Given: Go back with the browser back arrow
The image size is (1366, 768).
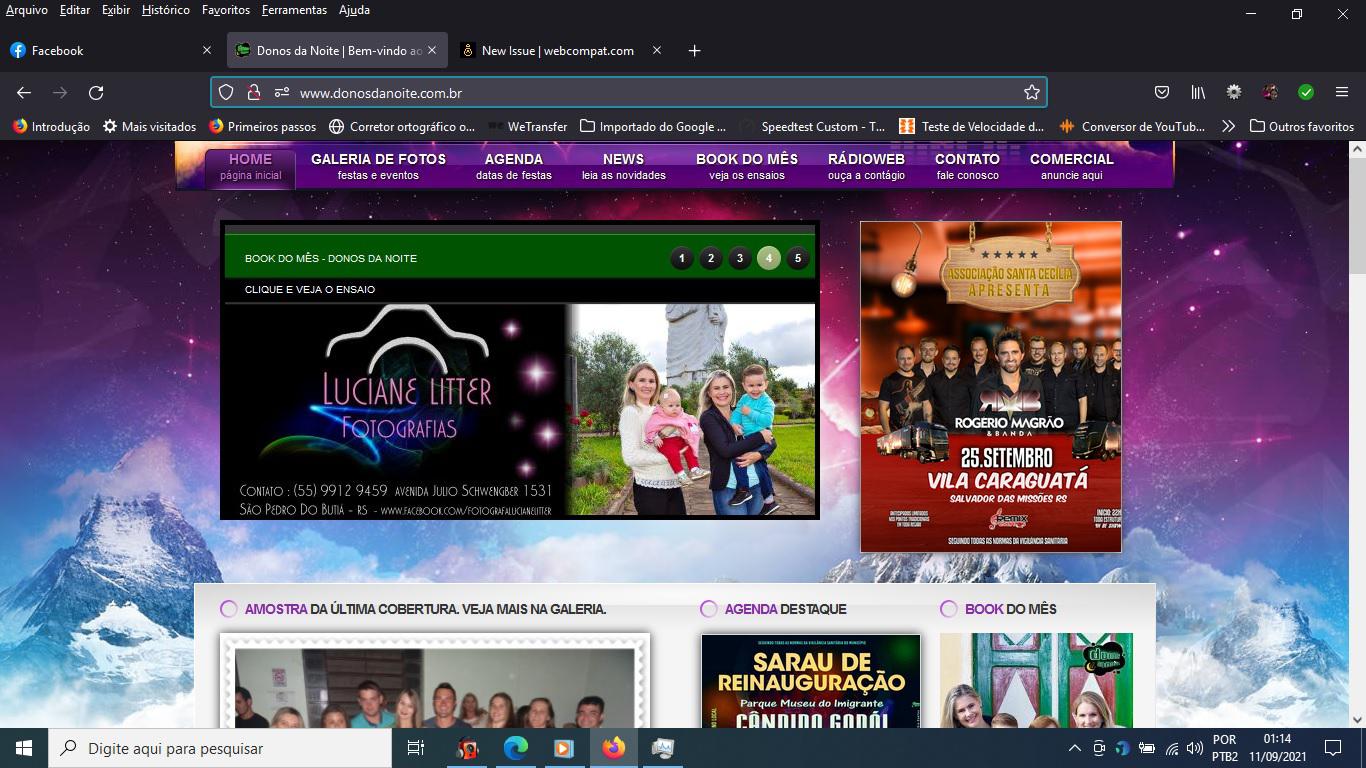Looking at the screenshot, I should pyautogui.click(x=24, y=92).
